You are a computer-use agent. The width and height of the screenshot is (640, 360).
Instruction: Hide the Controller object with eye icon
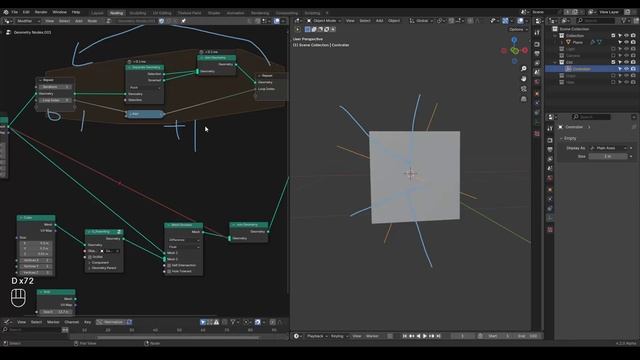coord(627,69)
